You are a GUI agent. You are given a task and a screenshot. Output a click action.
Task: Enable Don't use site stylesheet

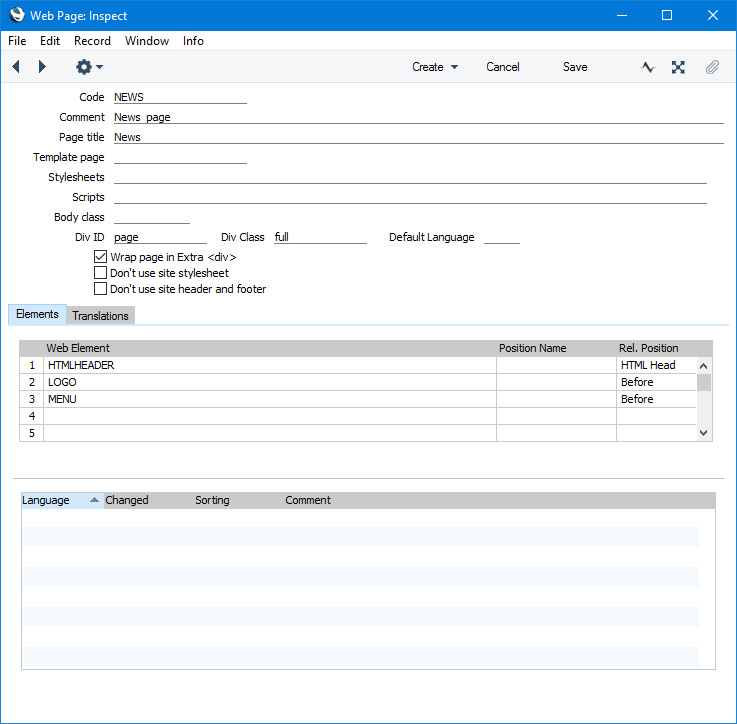coord(100,273)
